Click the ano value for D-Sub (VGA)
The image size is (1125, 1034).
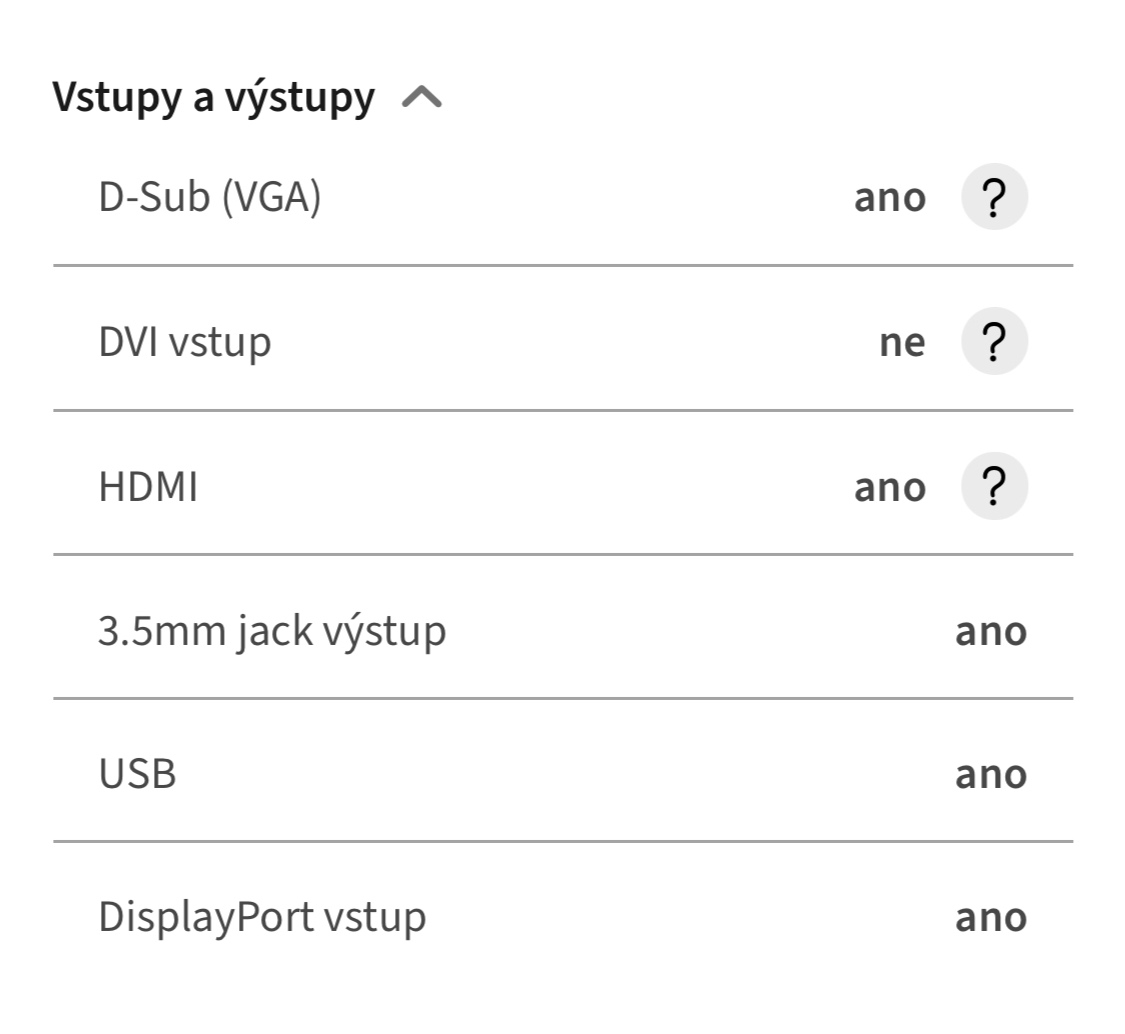coord(889,198)
